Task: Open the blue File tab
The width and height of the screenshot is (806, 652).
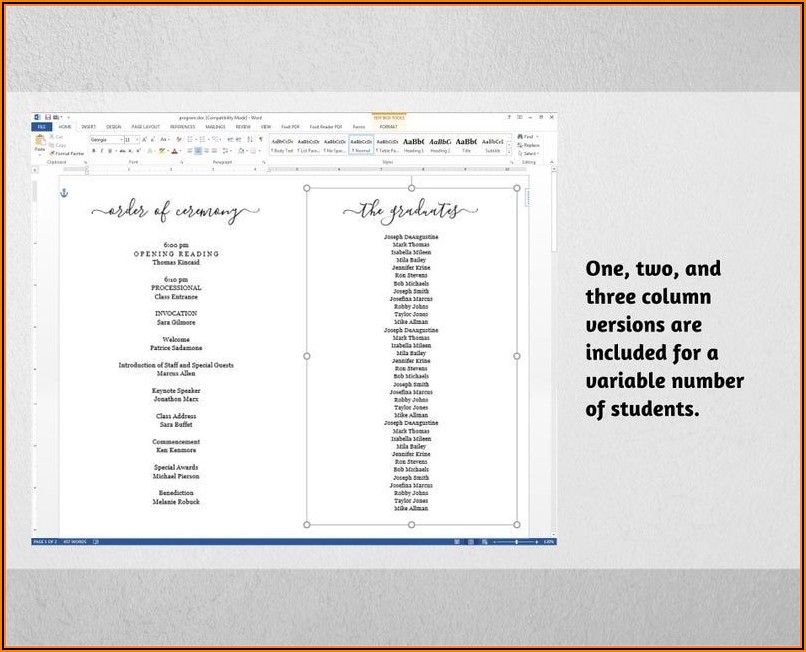Action: tap(42, 127)
